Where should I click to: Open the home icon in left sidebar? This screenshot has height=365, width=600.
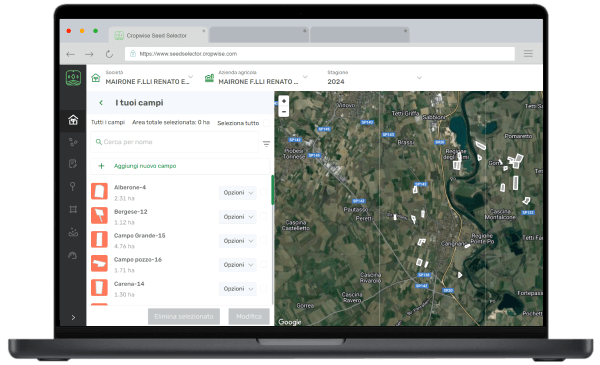73,120
